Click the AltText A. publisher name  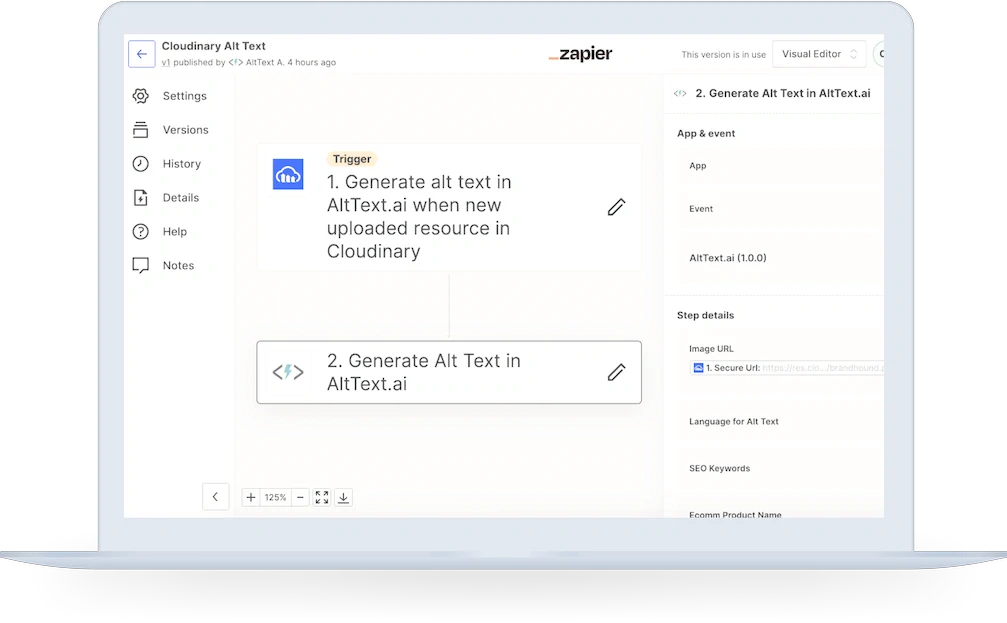tap(265, 62)
